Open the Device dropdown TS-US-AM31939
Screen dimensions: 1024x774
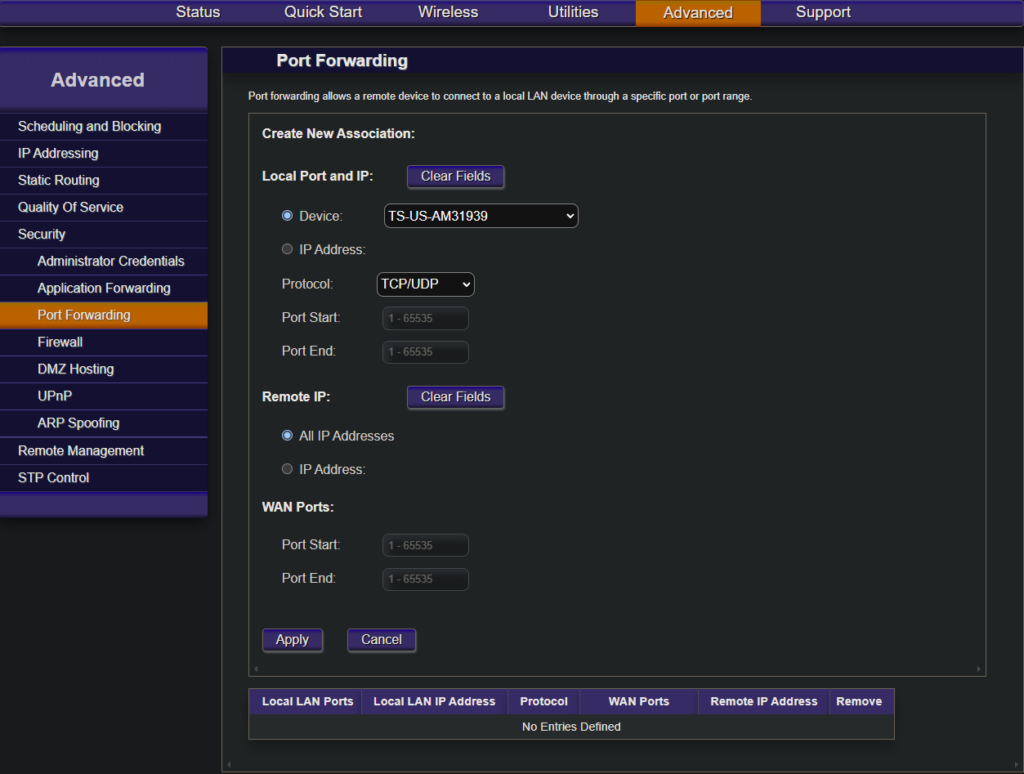(x=481, y=216)
